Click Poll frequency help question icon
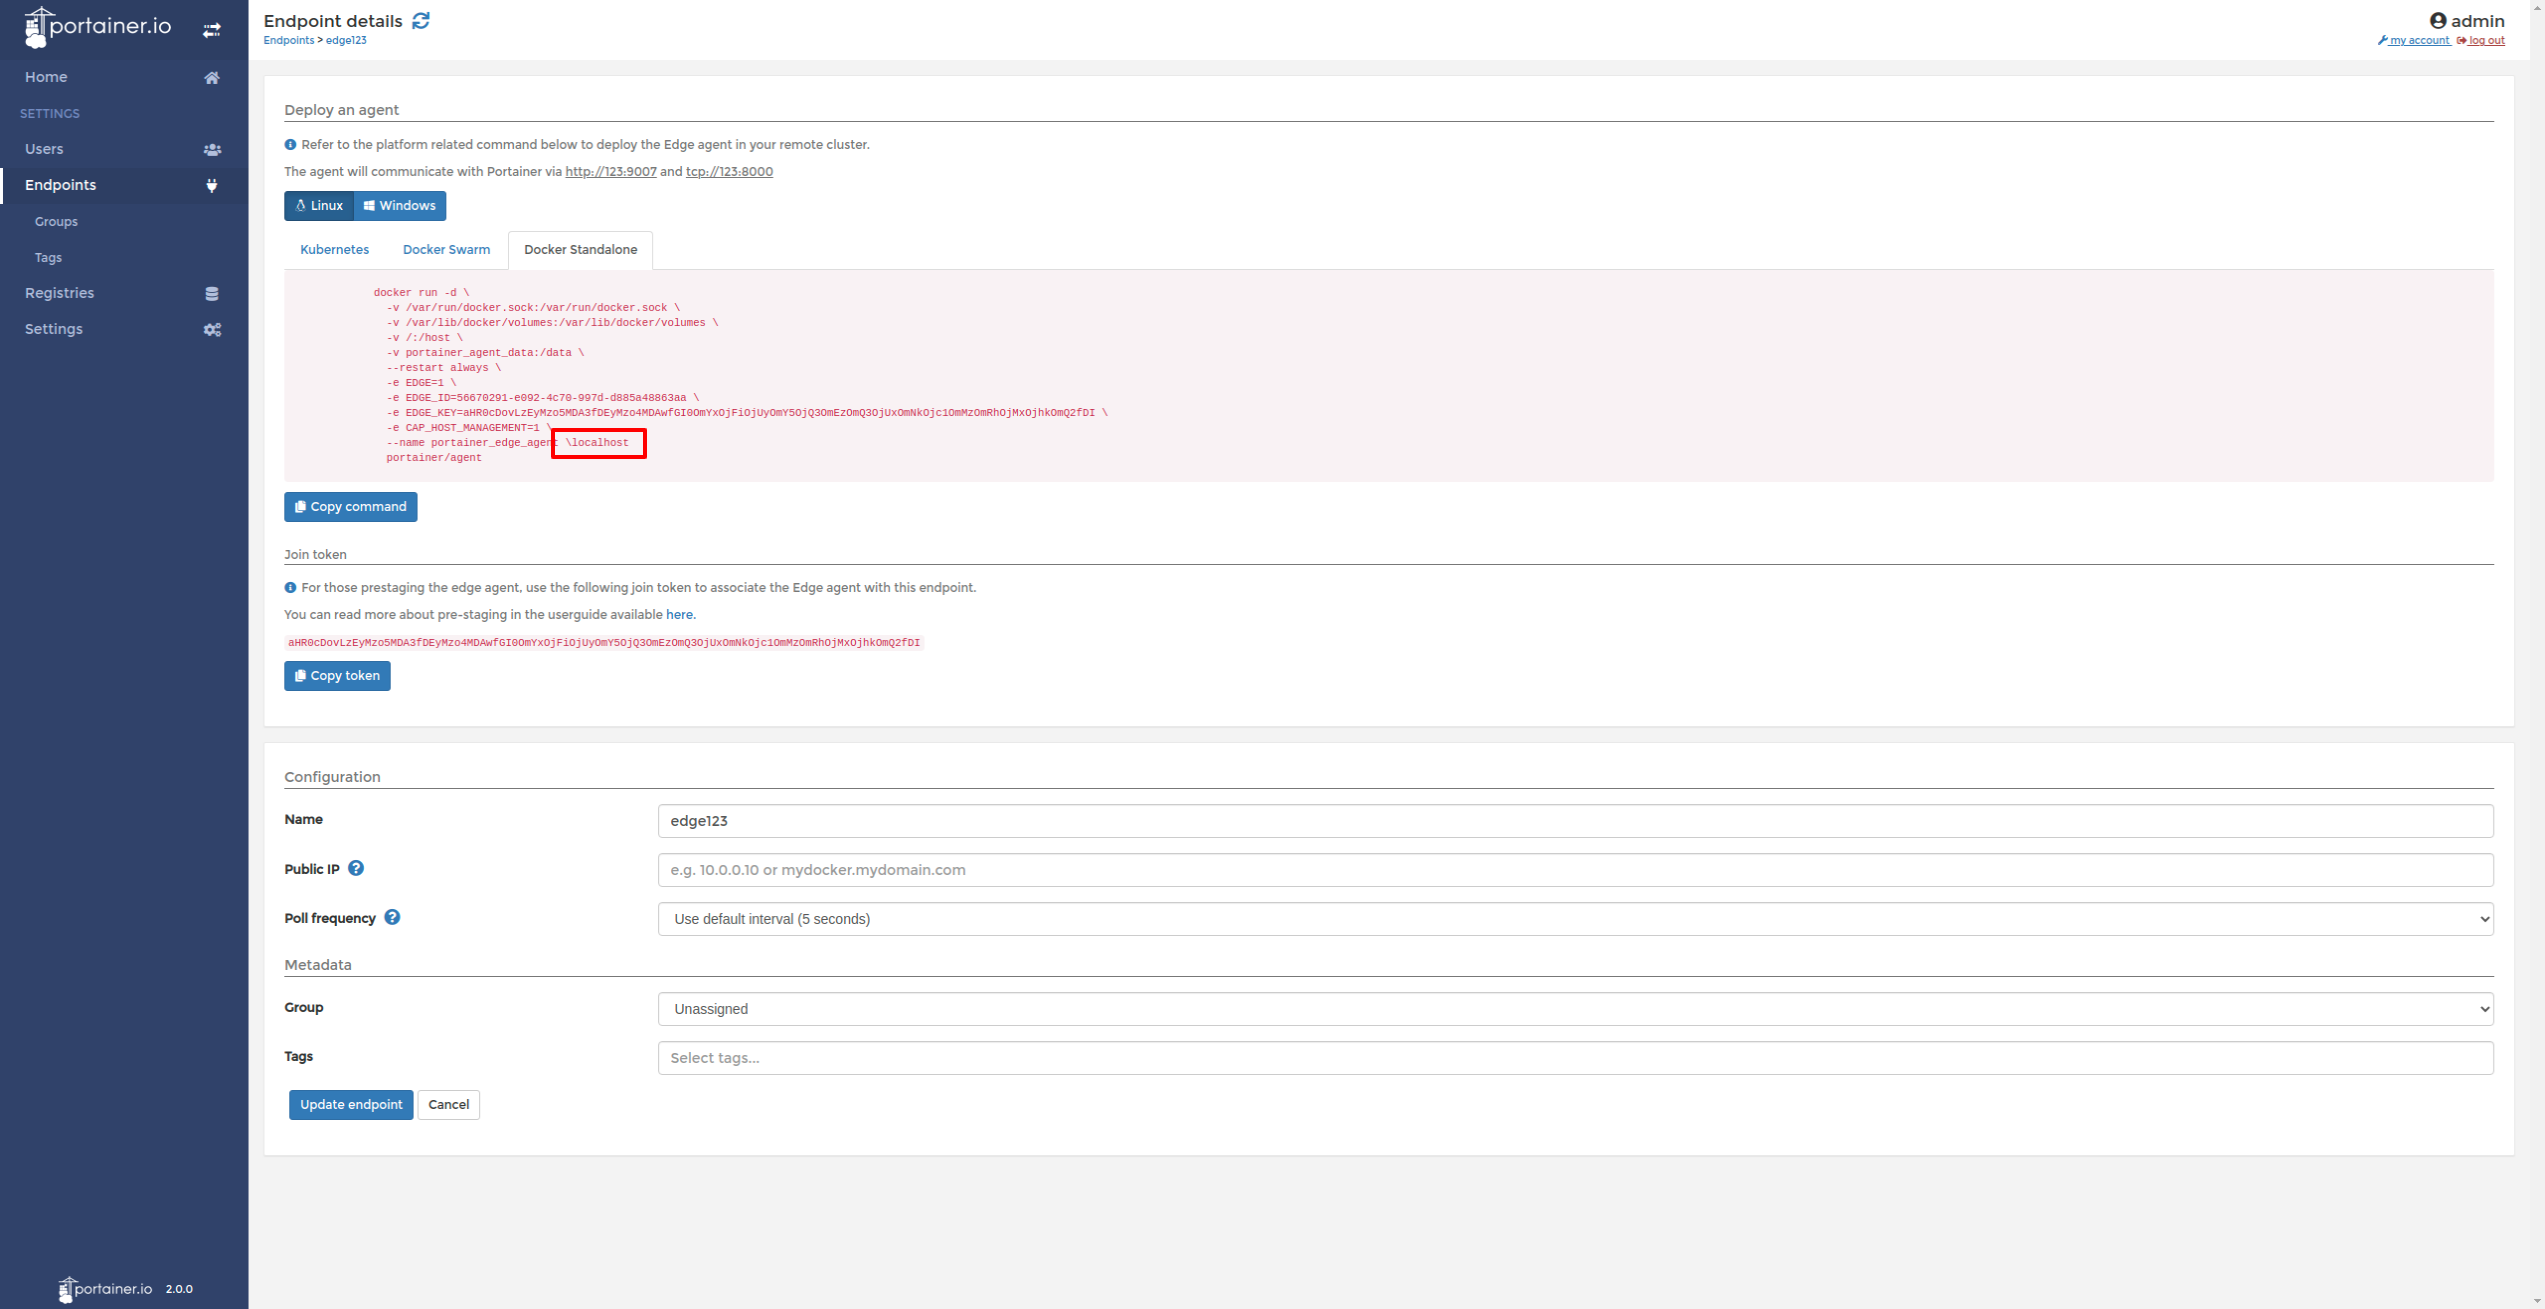This screenshot has height=1309, width=2545. [x=392, y=917]
